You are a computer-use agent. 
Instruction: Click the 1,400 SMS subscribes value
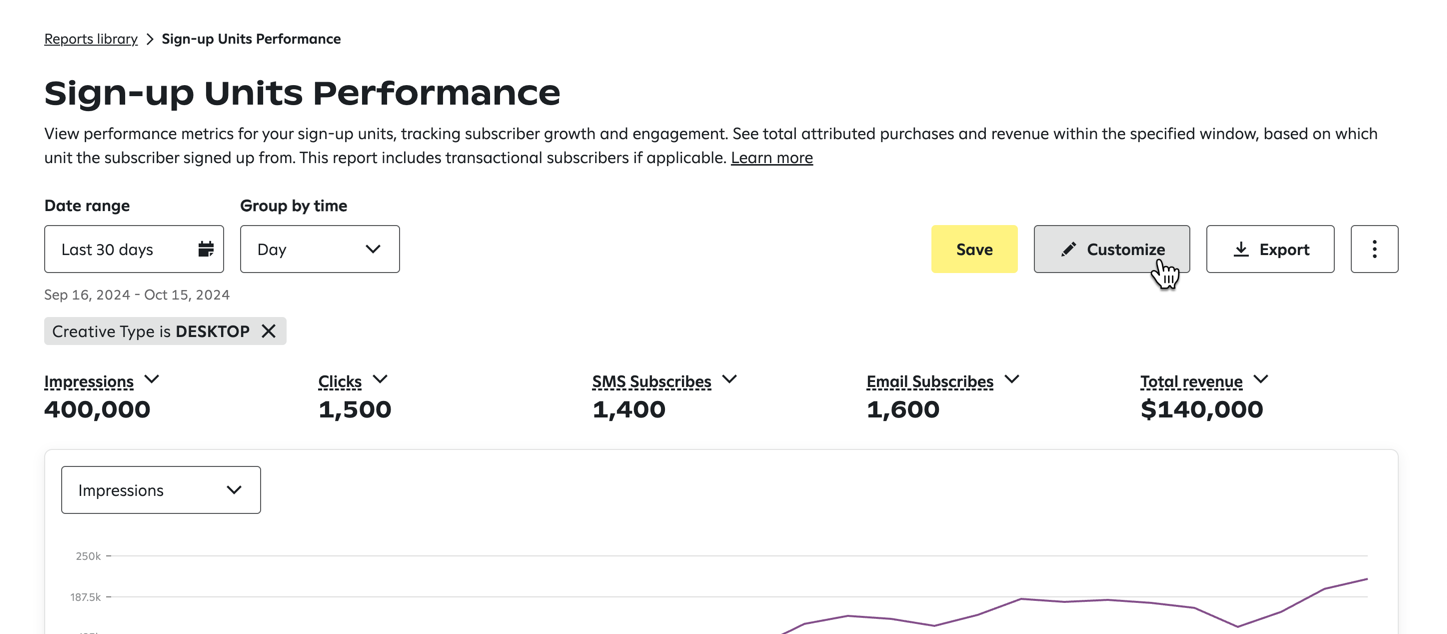coord(629,409)
